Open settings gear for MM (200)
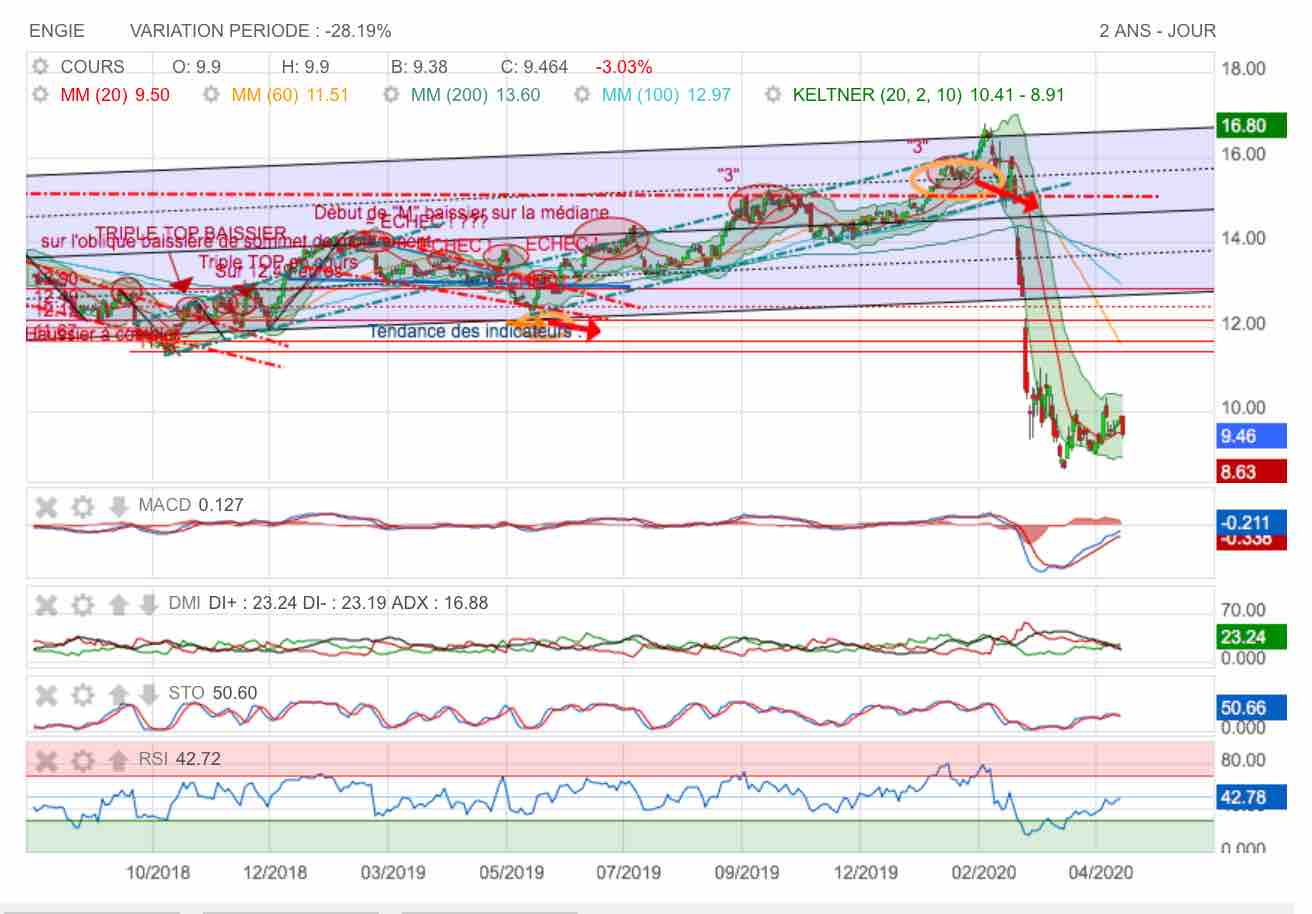 [391, 95]
